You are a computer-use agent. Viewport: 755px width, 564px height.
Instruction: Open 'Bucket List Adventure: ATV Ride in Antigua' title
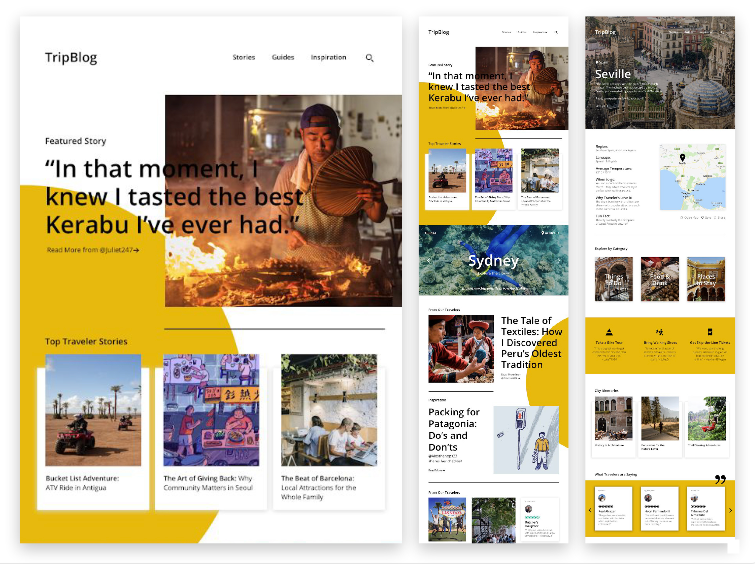(x=82, y=483)
